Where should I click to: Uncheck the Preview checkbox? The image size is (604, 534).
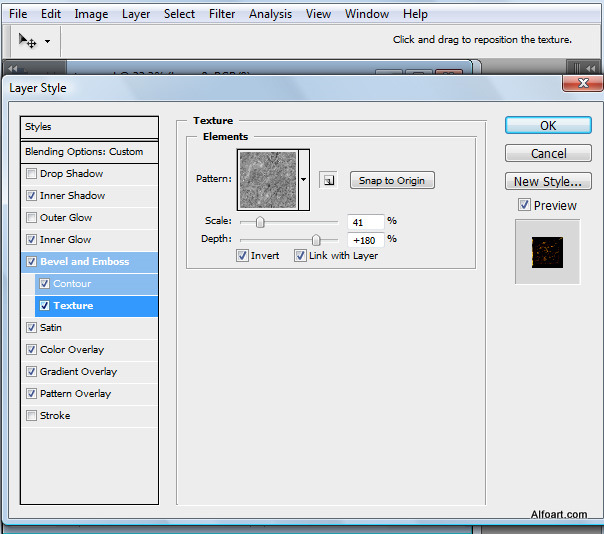pos(524,205)
